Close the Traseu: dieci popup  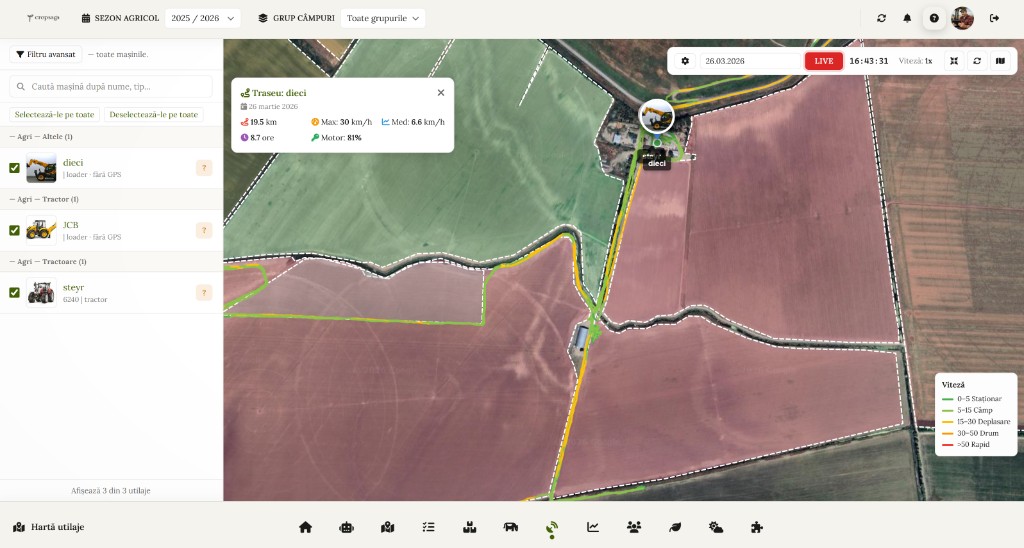pos(441,93)
